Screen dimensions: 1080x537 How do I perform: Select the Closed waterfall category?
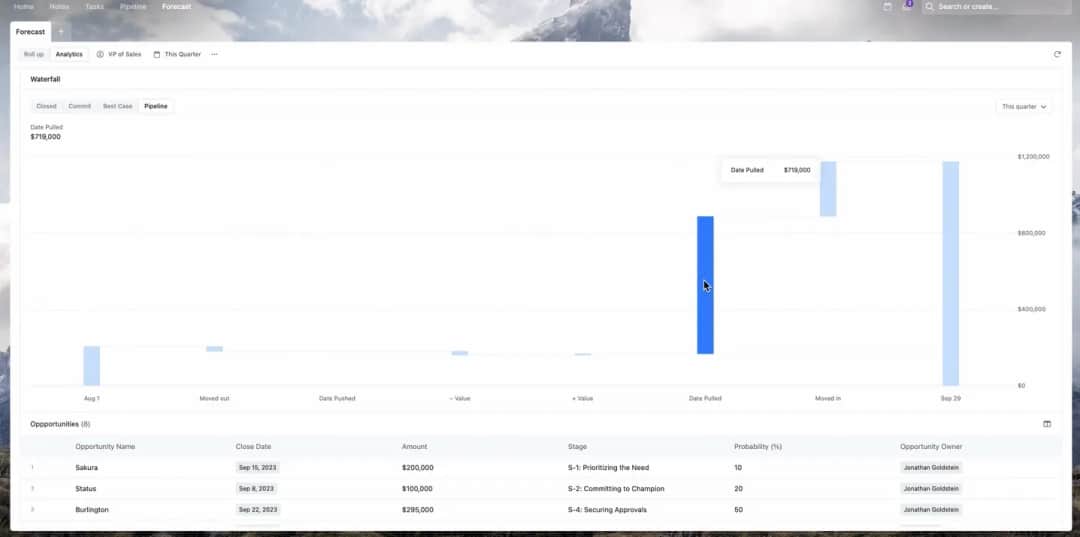pos(46,106)
